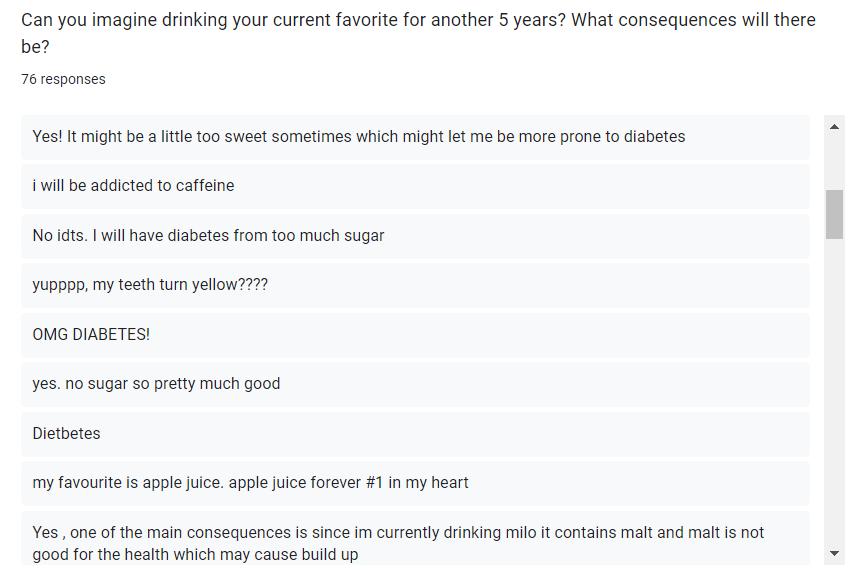Image resolution: width=851 pixels, height=587 pixels.
Task: Click the scrollbar down arrow
Action: tap(834, 553)
